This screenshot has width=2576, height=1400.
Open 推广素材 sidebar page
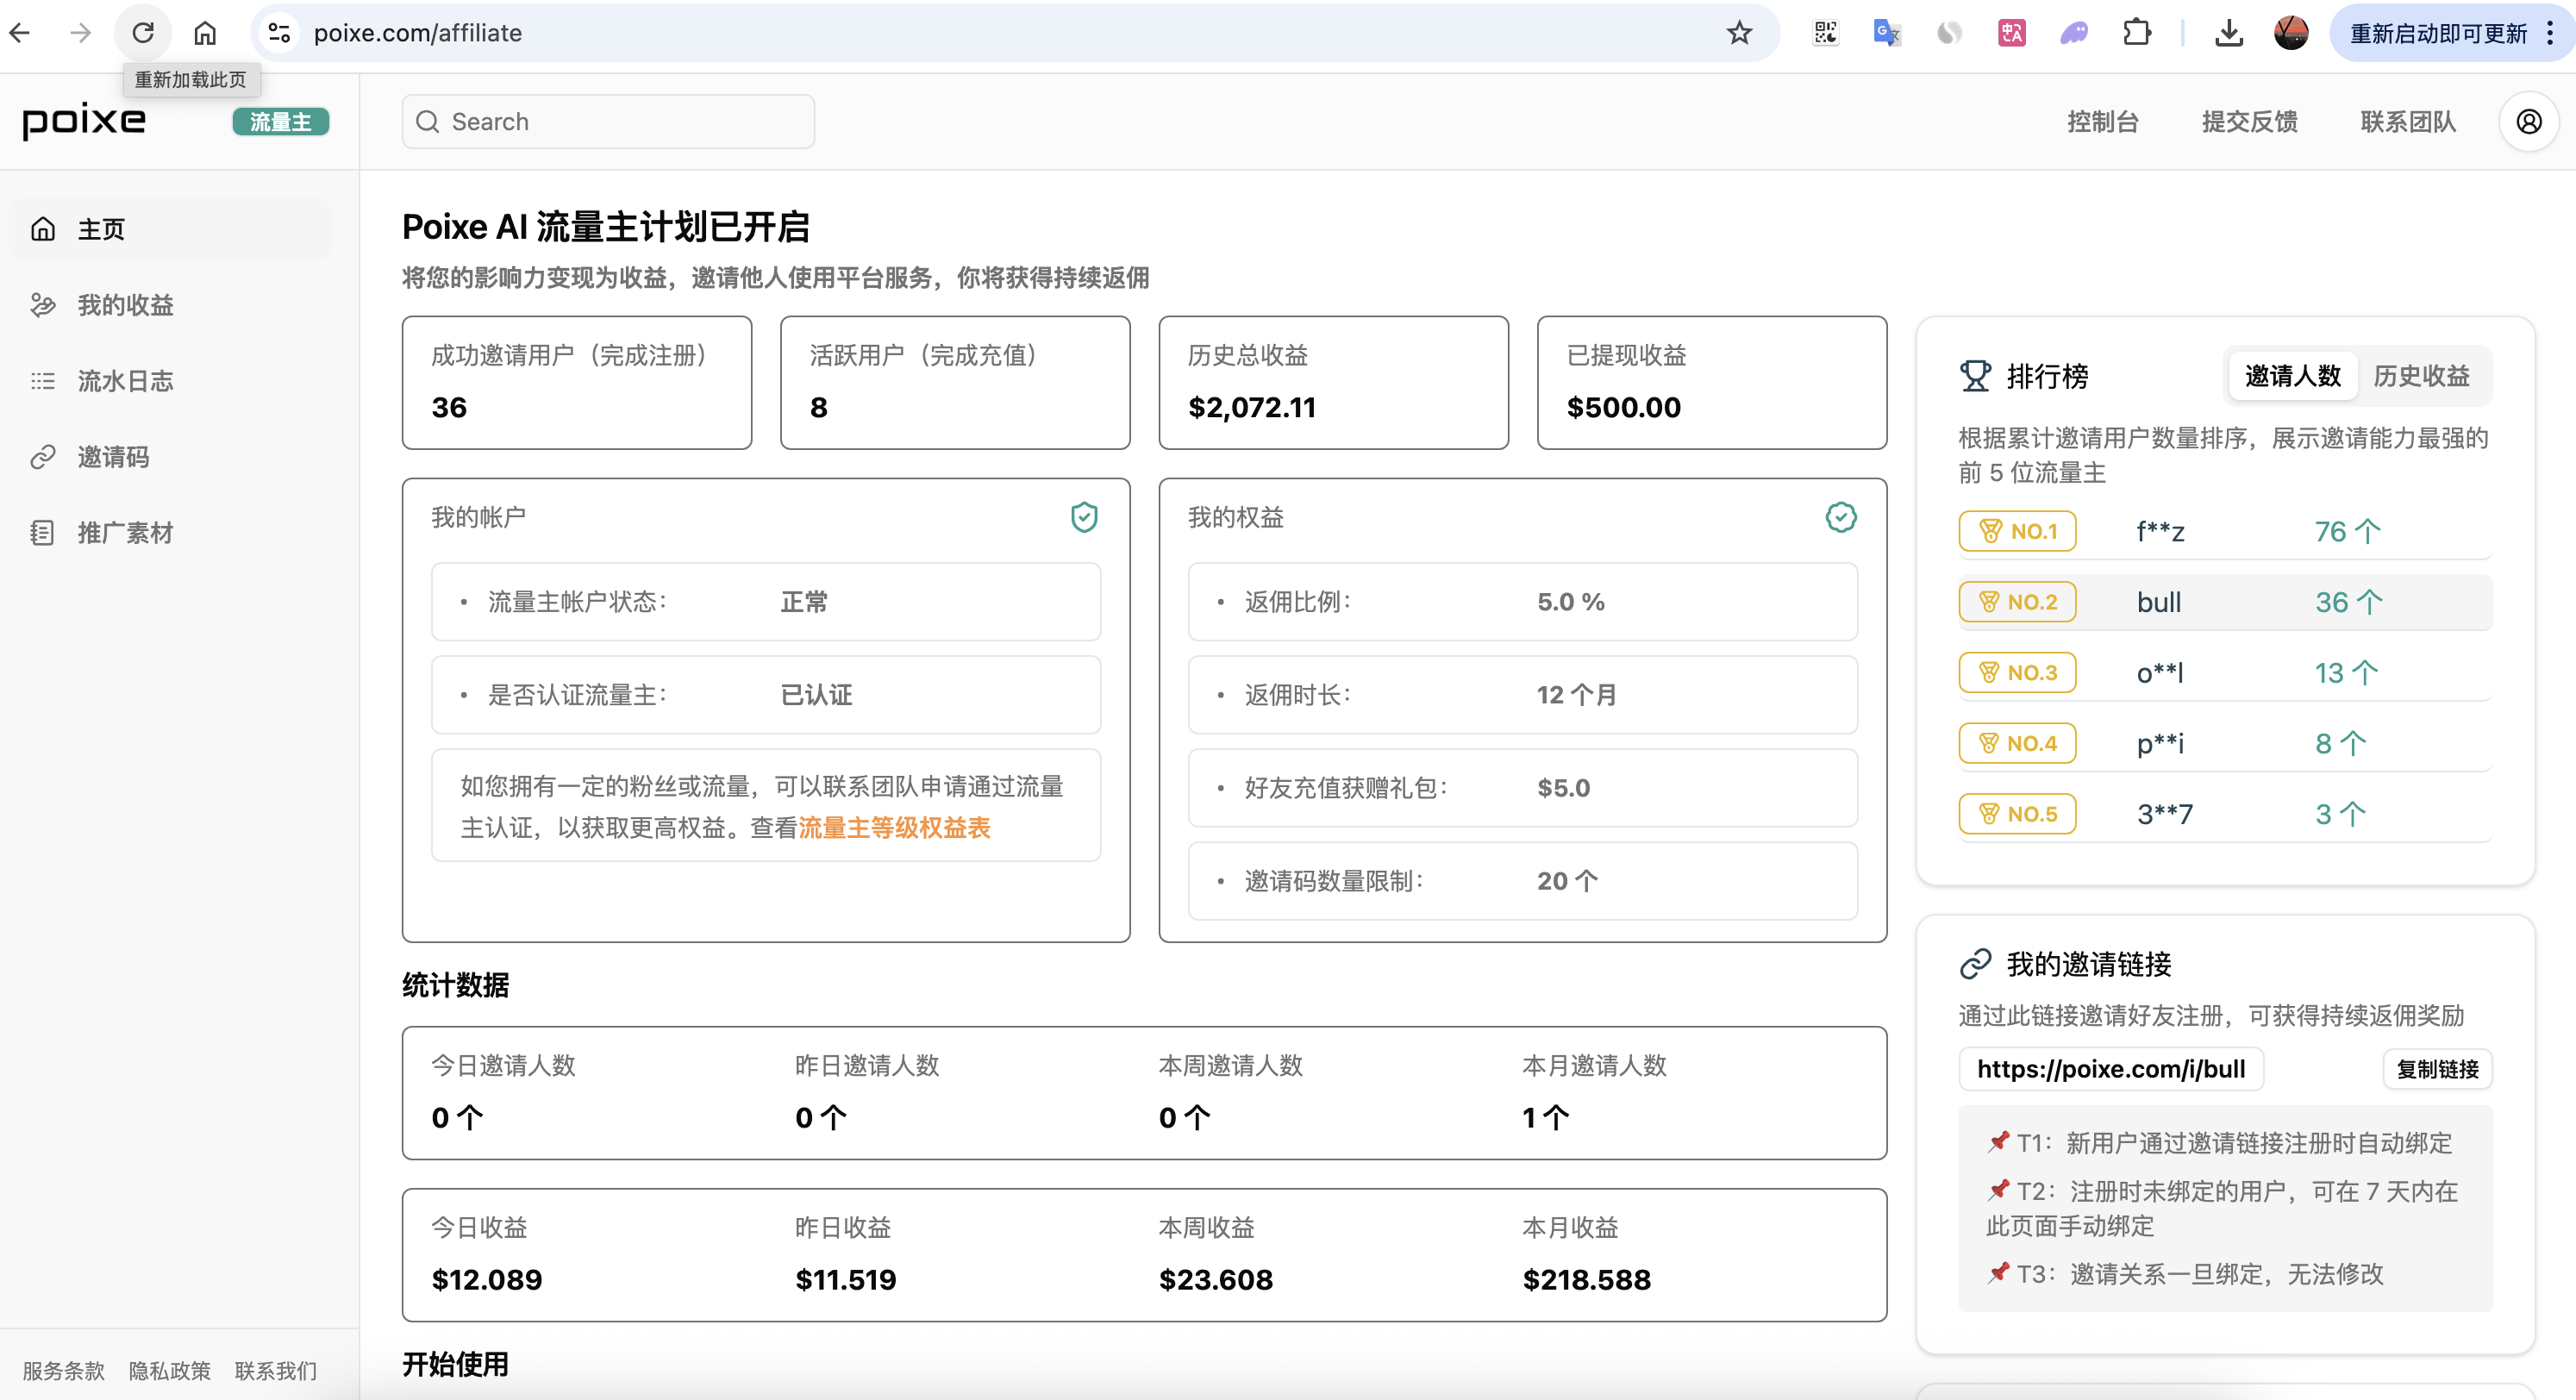[125, 533]
